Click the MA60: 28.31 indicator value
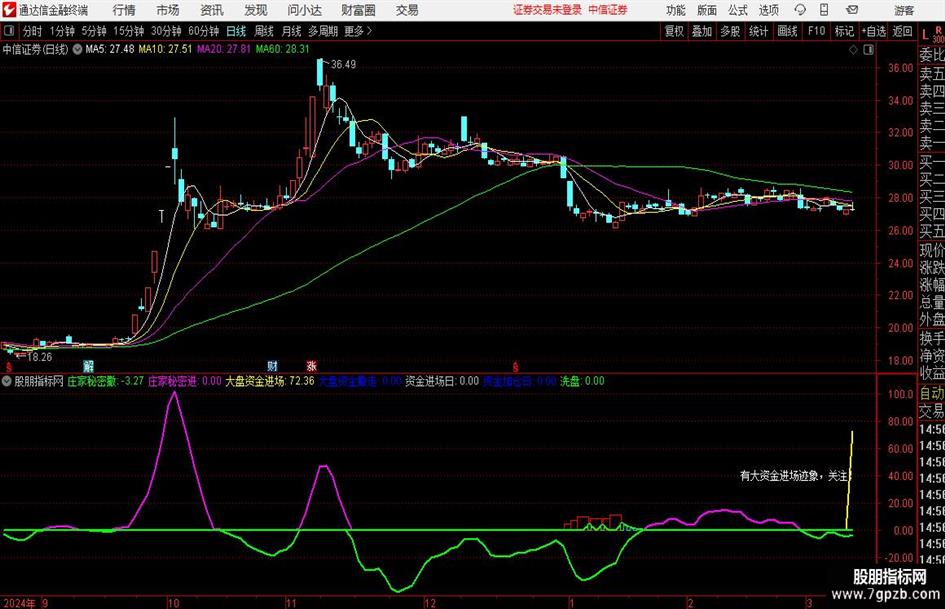945x609 pixels. click(282, 49)
